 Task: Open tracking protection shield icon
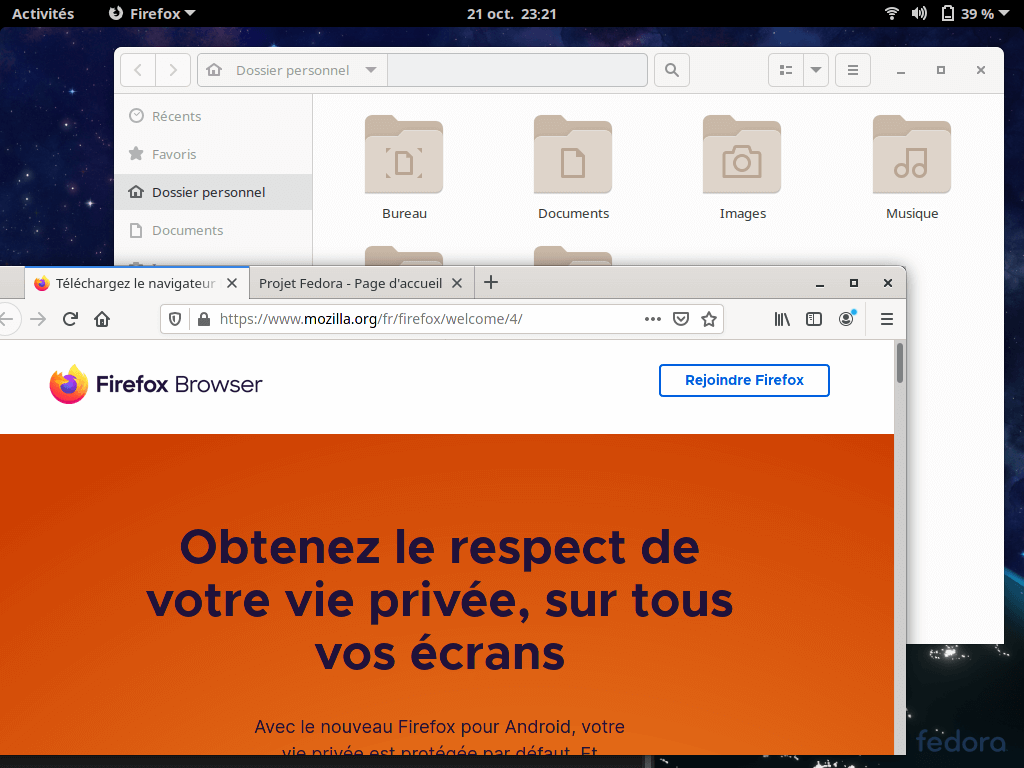[175, 319]
